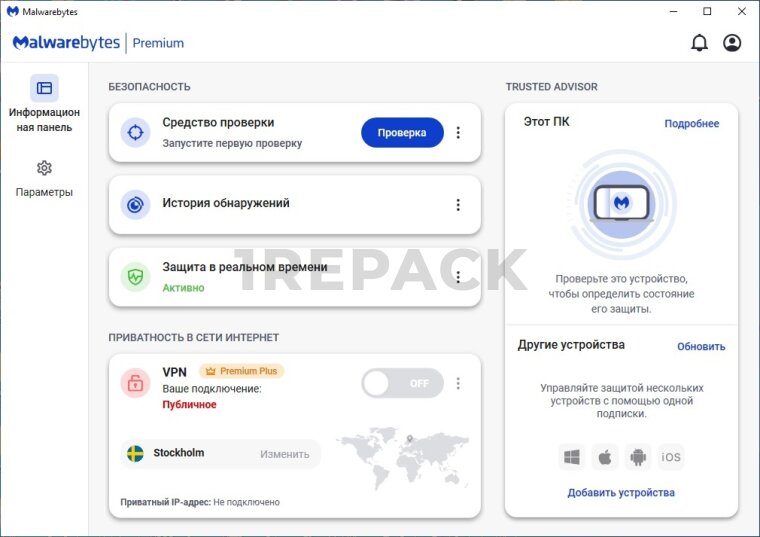The image size is (760, 537).
Task: Open the scanner card three-dots menu
Action: click(x=458, y=132)
